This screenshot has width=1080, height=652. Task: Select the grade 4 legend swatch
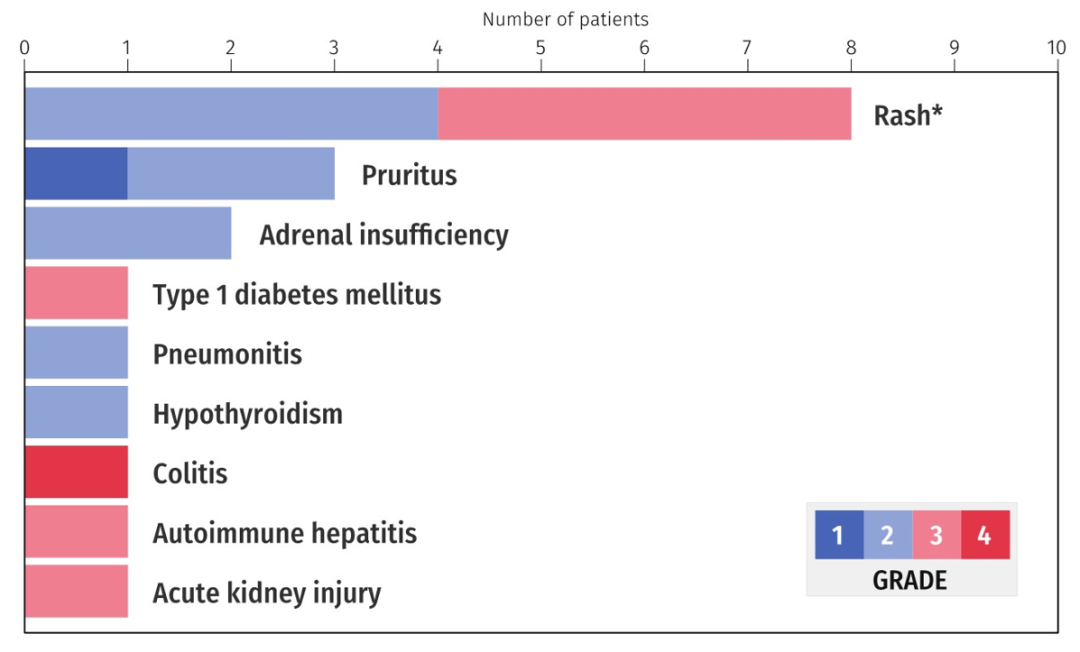pos(985,535)
